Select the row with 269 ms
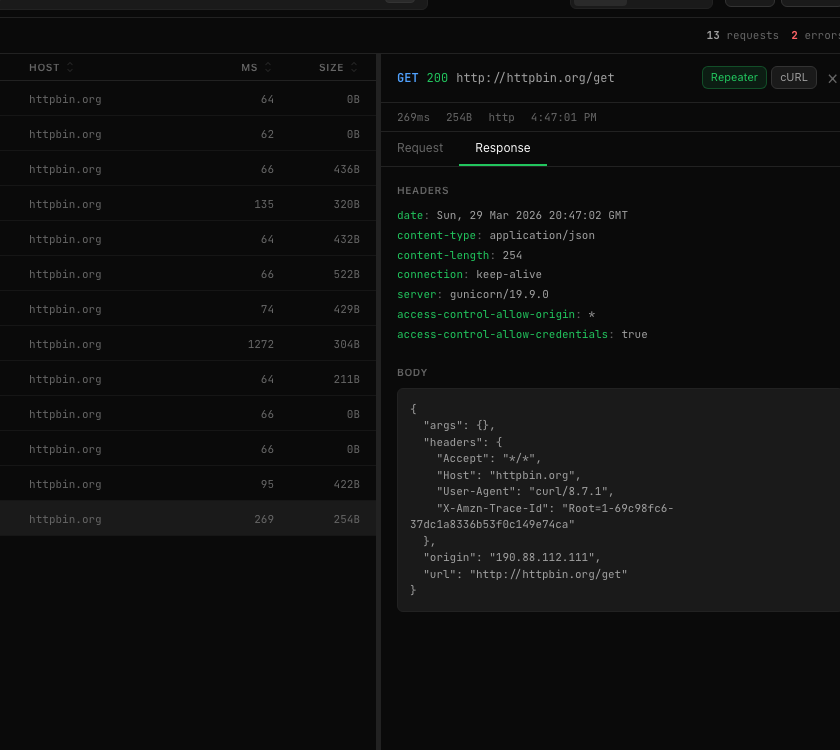840x750 pixels. (x=188, y=519)
